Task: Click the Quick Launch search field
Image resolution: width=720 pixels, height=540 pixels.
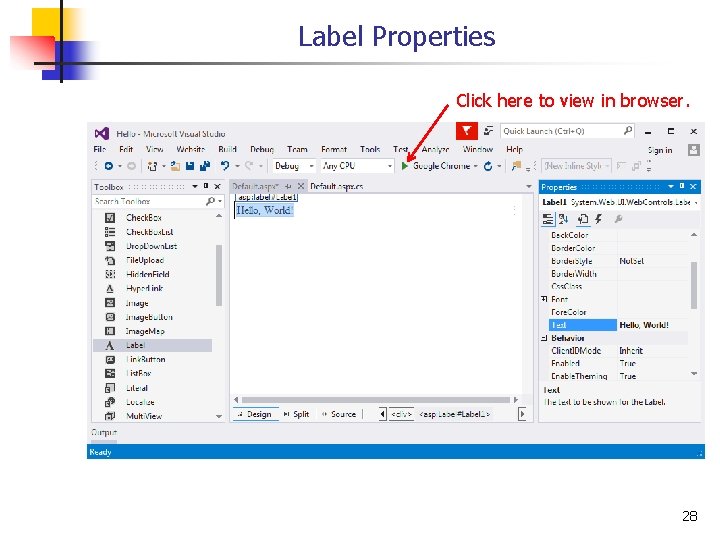Action: (x=568, y=131)
